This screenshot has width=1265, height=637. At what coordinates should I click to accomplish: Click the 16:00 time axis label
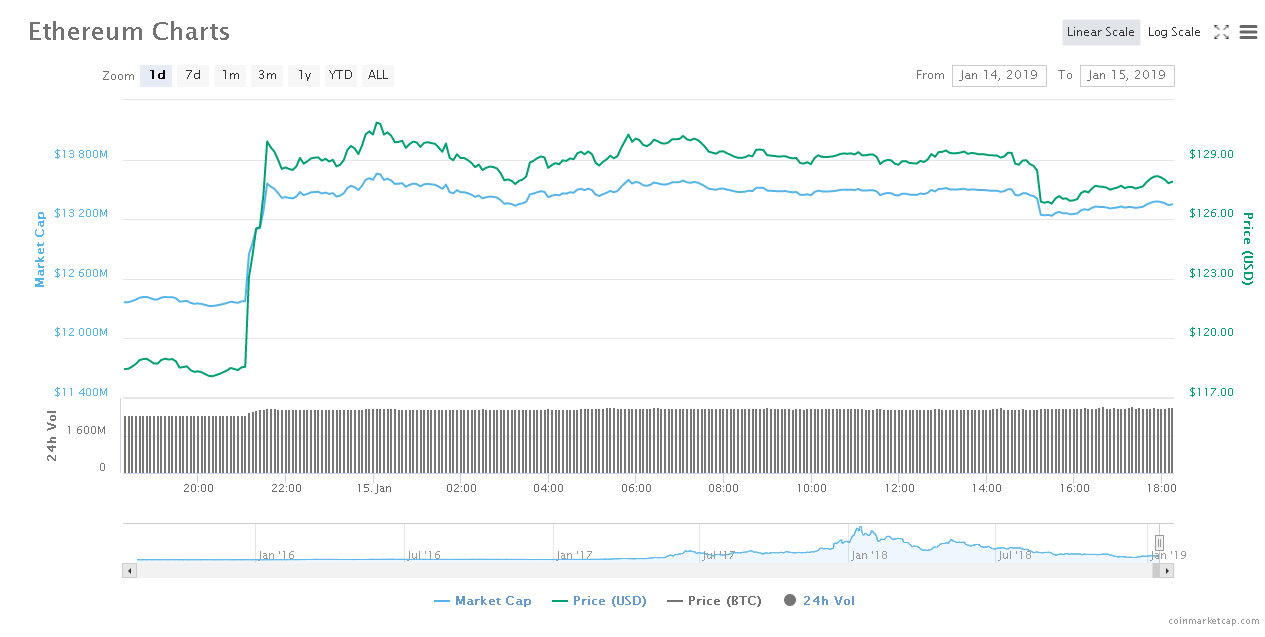(1075, 488)
